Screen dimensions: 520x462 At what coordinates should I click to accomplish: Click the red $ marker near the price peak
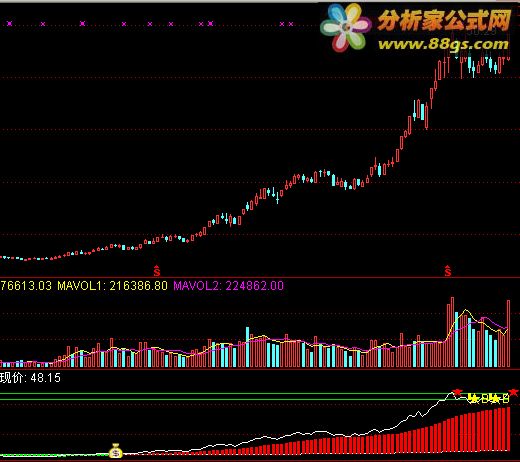click(x=448, y=271)
